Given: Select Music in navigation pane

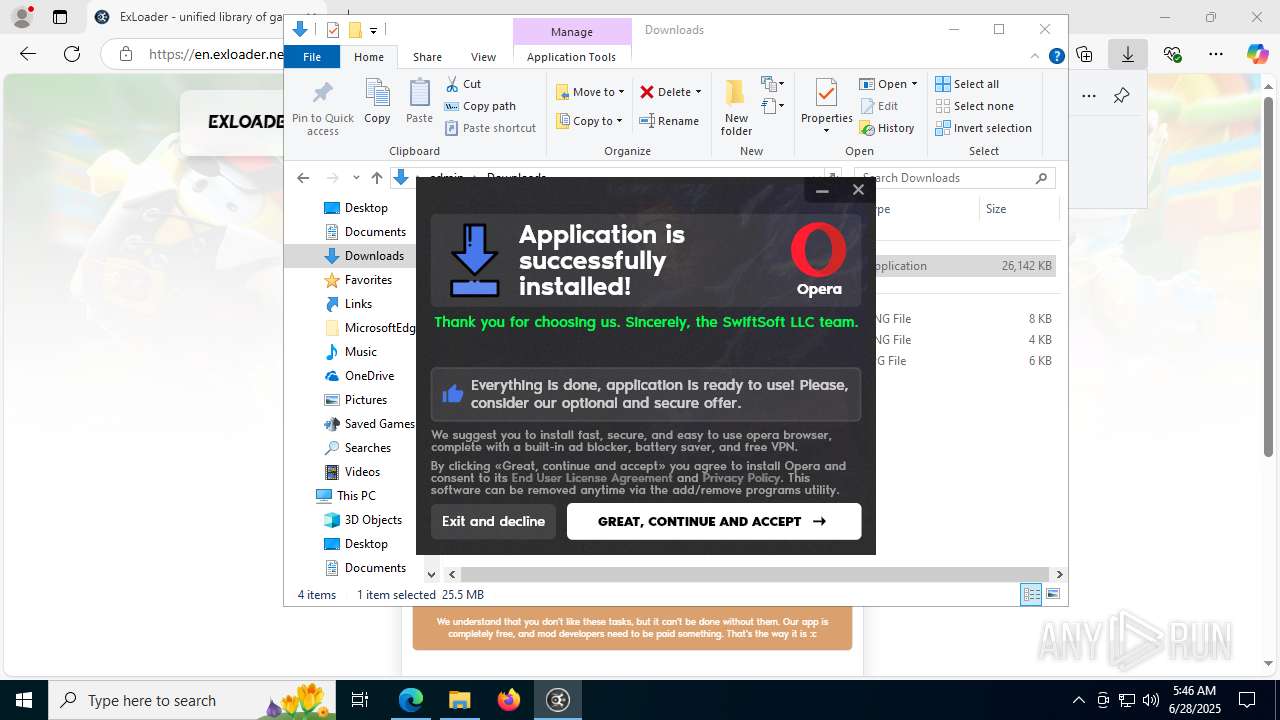Looking at the screenshot, I should [x=351, y=352].
